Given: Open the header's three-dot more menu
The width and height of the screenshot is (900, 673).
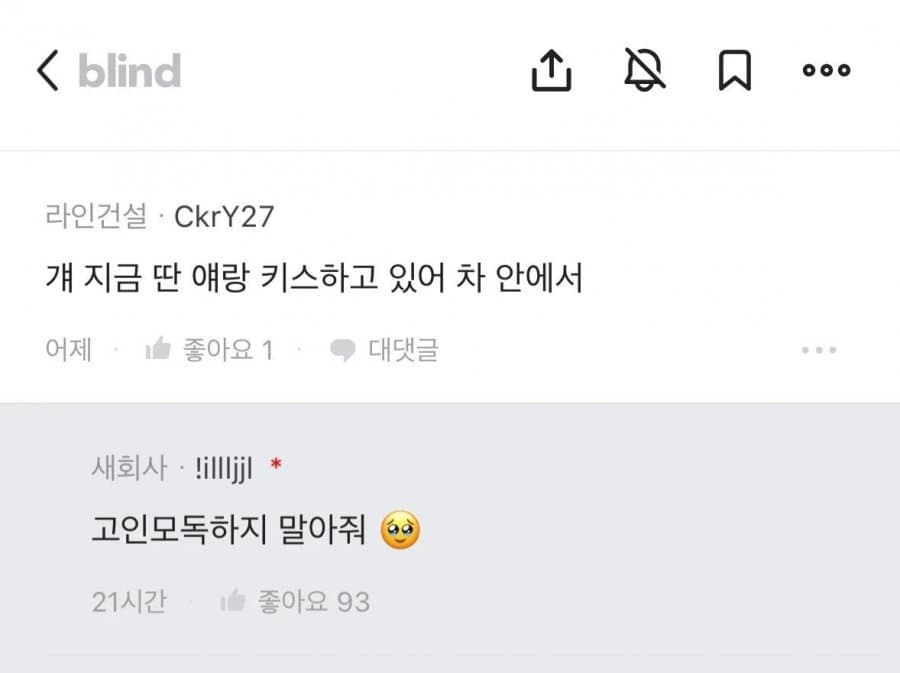Looking at the screenshot, I should pos(826,71).
